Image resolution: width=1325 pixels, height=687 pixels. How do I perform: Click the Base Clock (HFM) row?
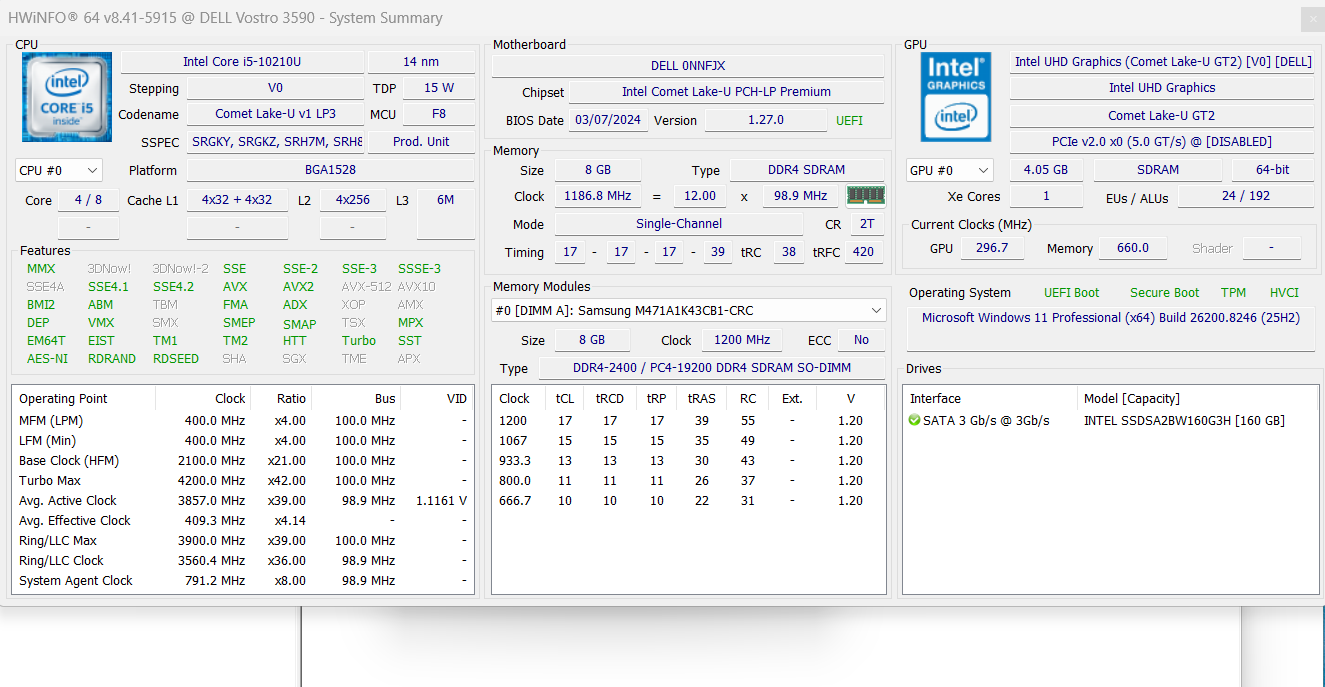coord(242,460)
